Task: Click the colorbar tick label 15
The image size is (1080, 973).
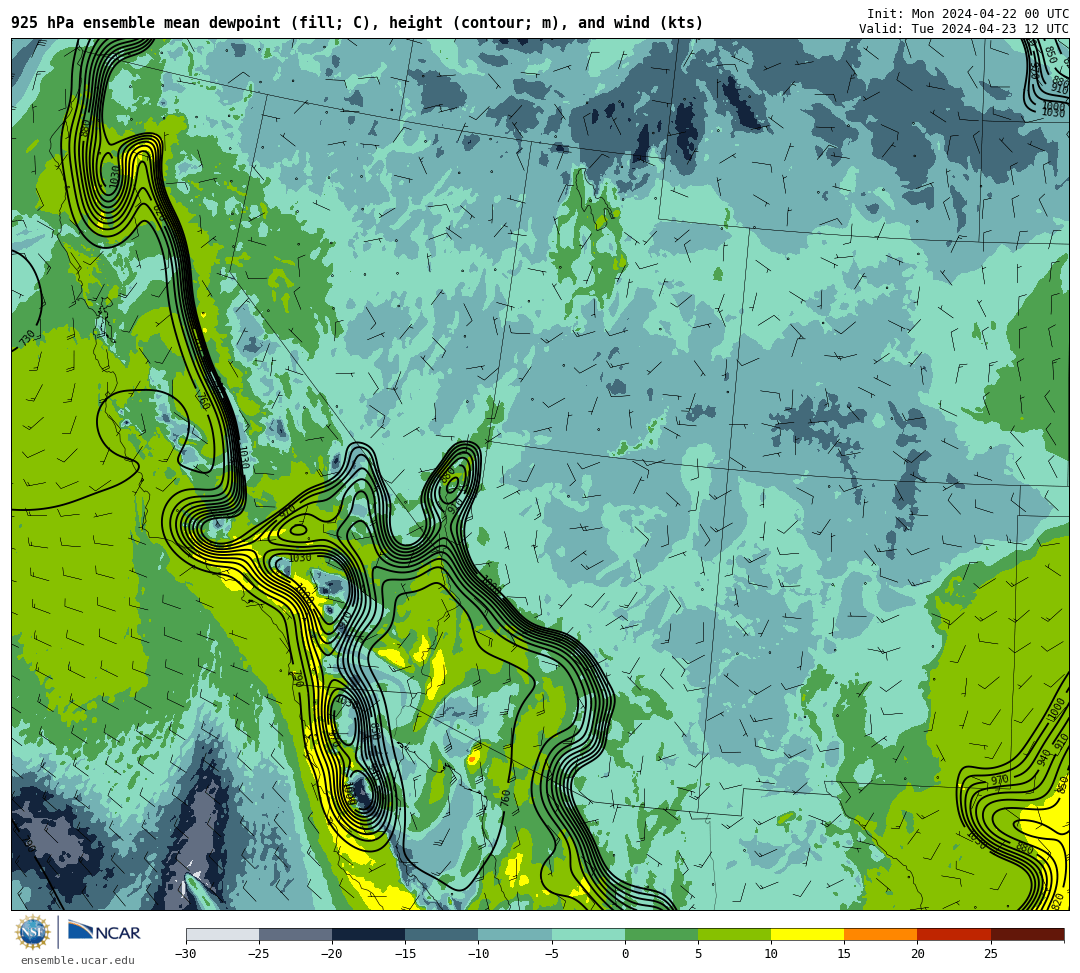Action: [844, 954]
